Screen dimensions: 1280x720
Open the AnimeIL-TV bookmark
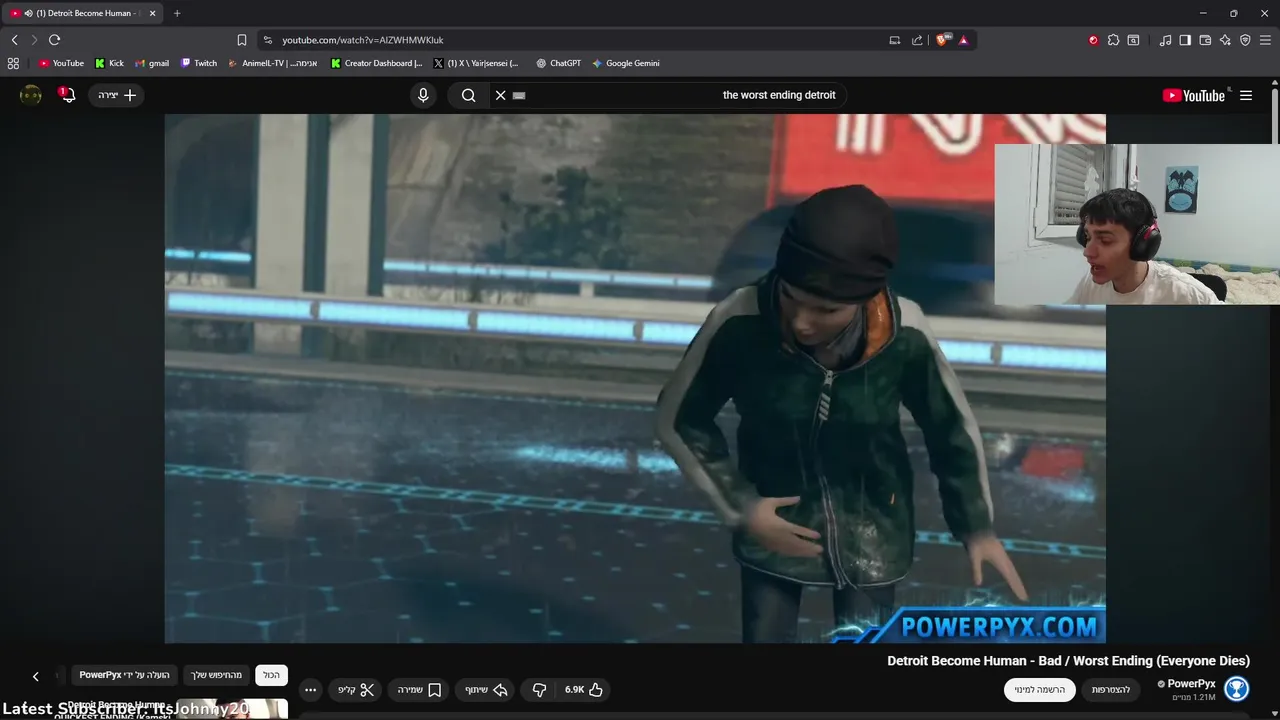click(272, 63)
